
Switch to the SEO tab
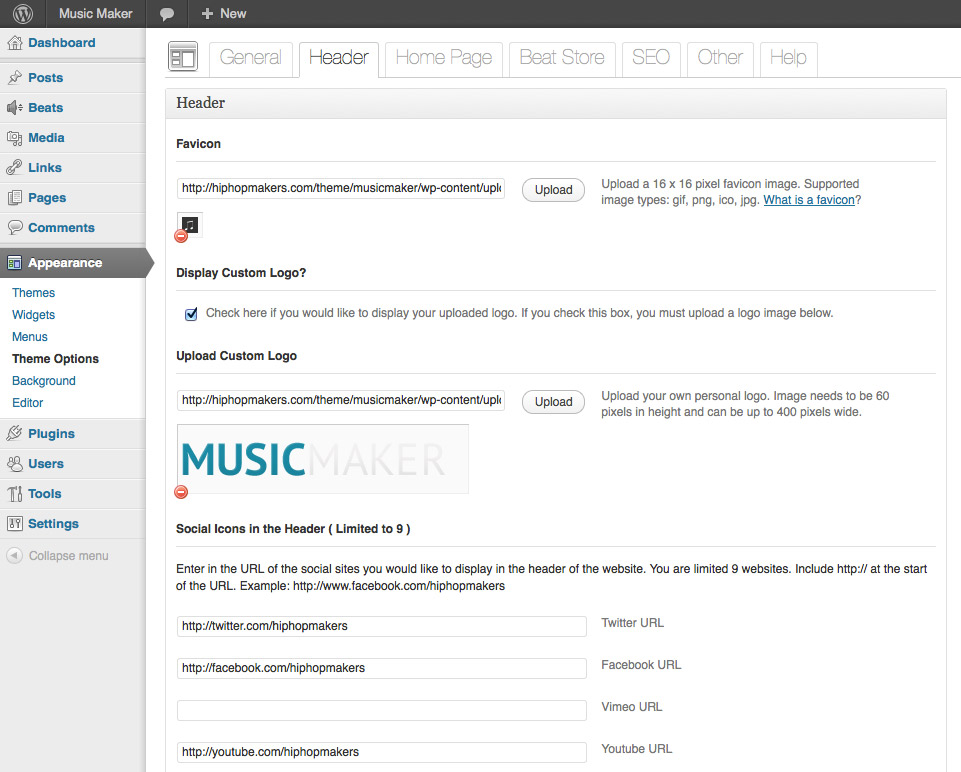(650, 58)
